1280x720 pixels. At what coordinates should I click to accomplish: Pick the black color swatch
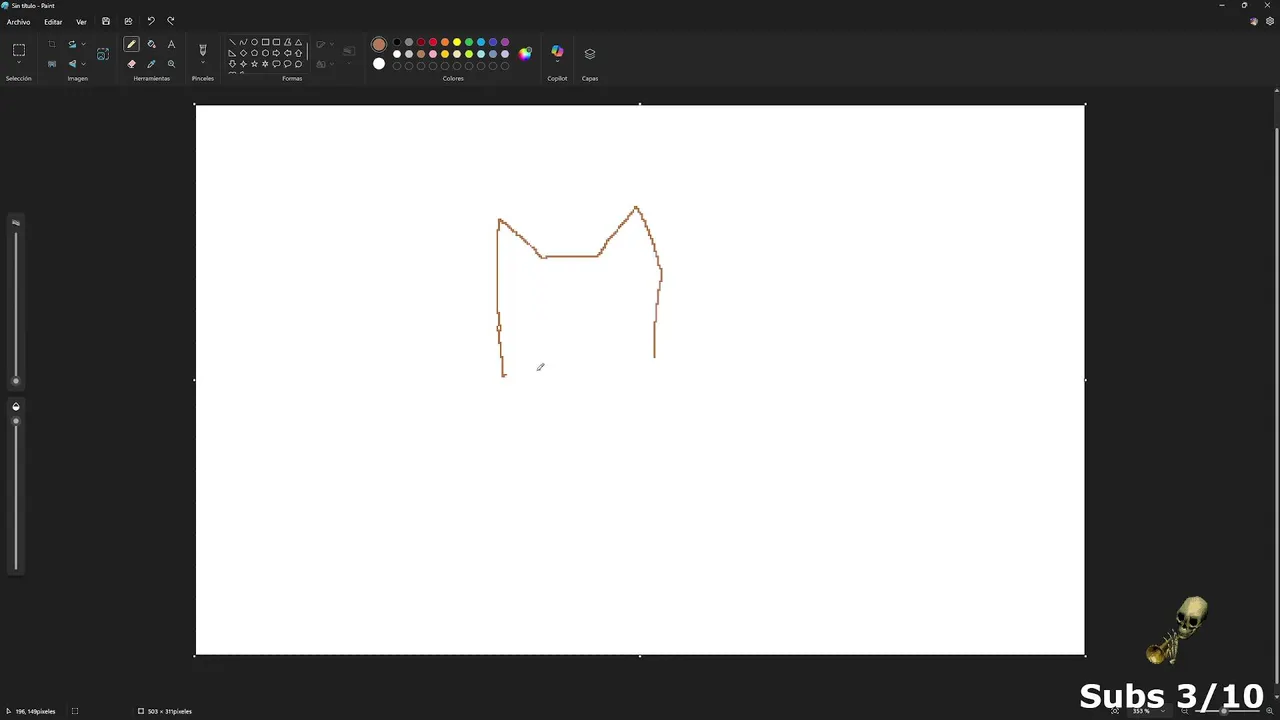[x=397, y=42]
